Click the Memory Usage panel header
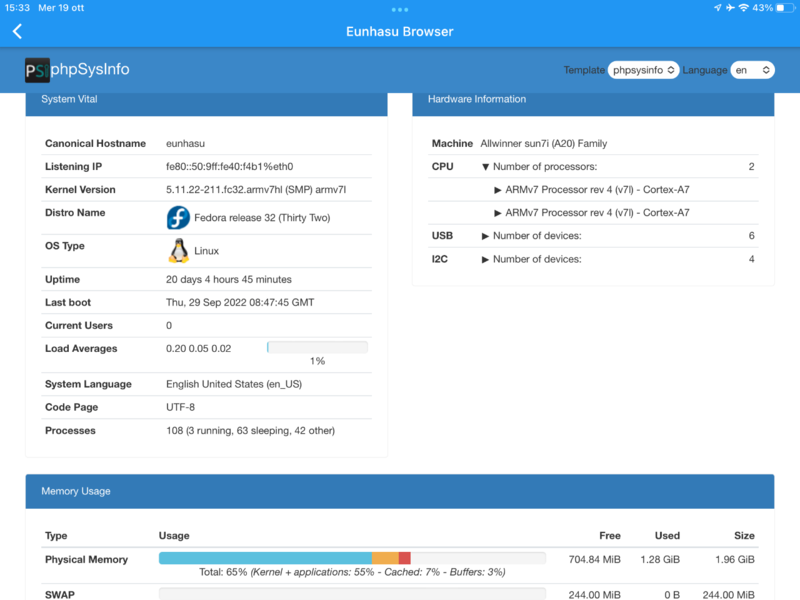 pos(400,491)
